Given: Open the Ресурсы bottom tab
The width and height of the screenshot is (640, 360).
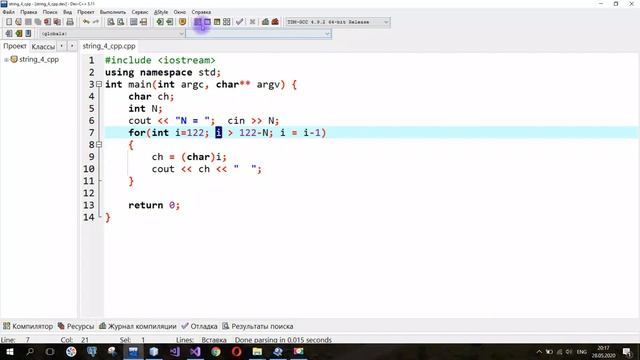Looking at the screenshot, I should (76, 326).
